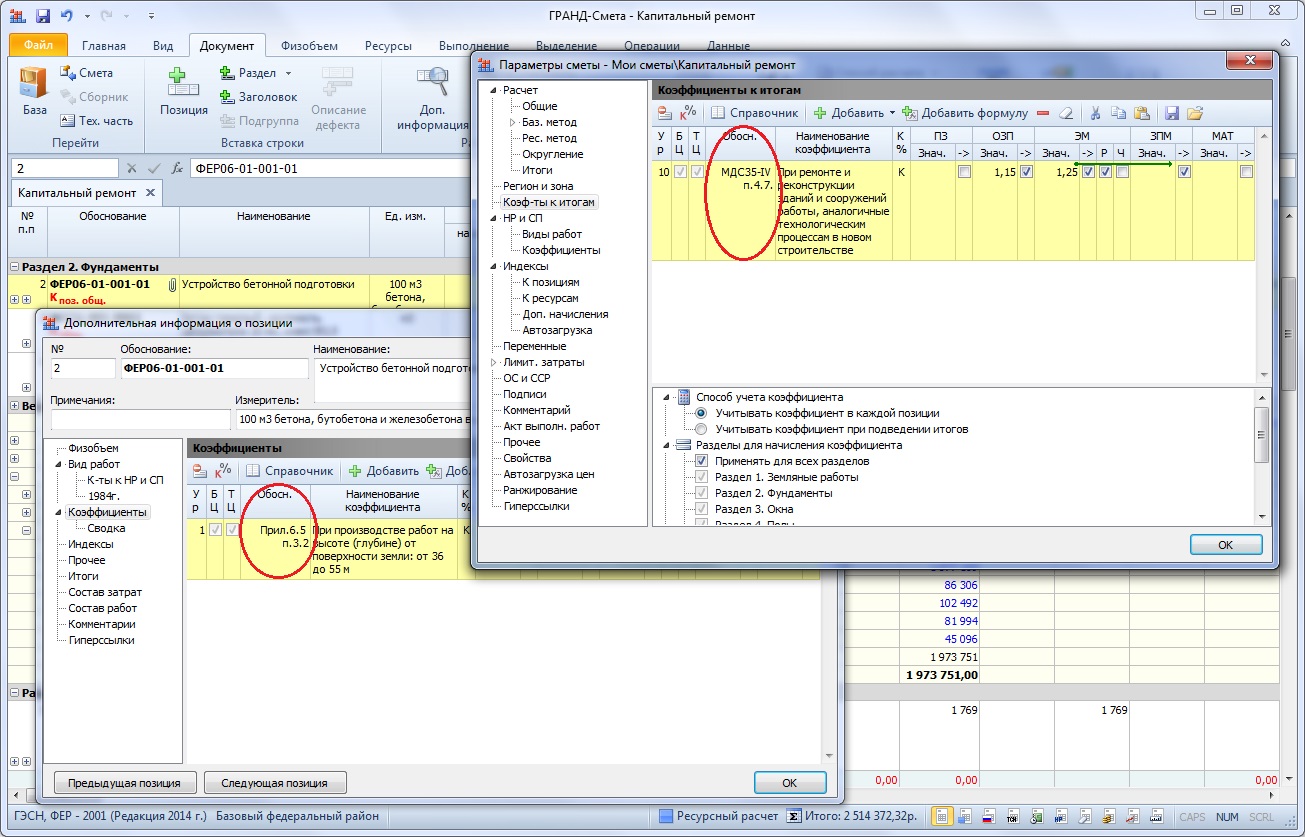Viewport: 1305px width, 837px height.
Task: Toggle Применять для всех разделов checkbox
Action: coord(701,461)
